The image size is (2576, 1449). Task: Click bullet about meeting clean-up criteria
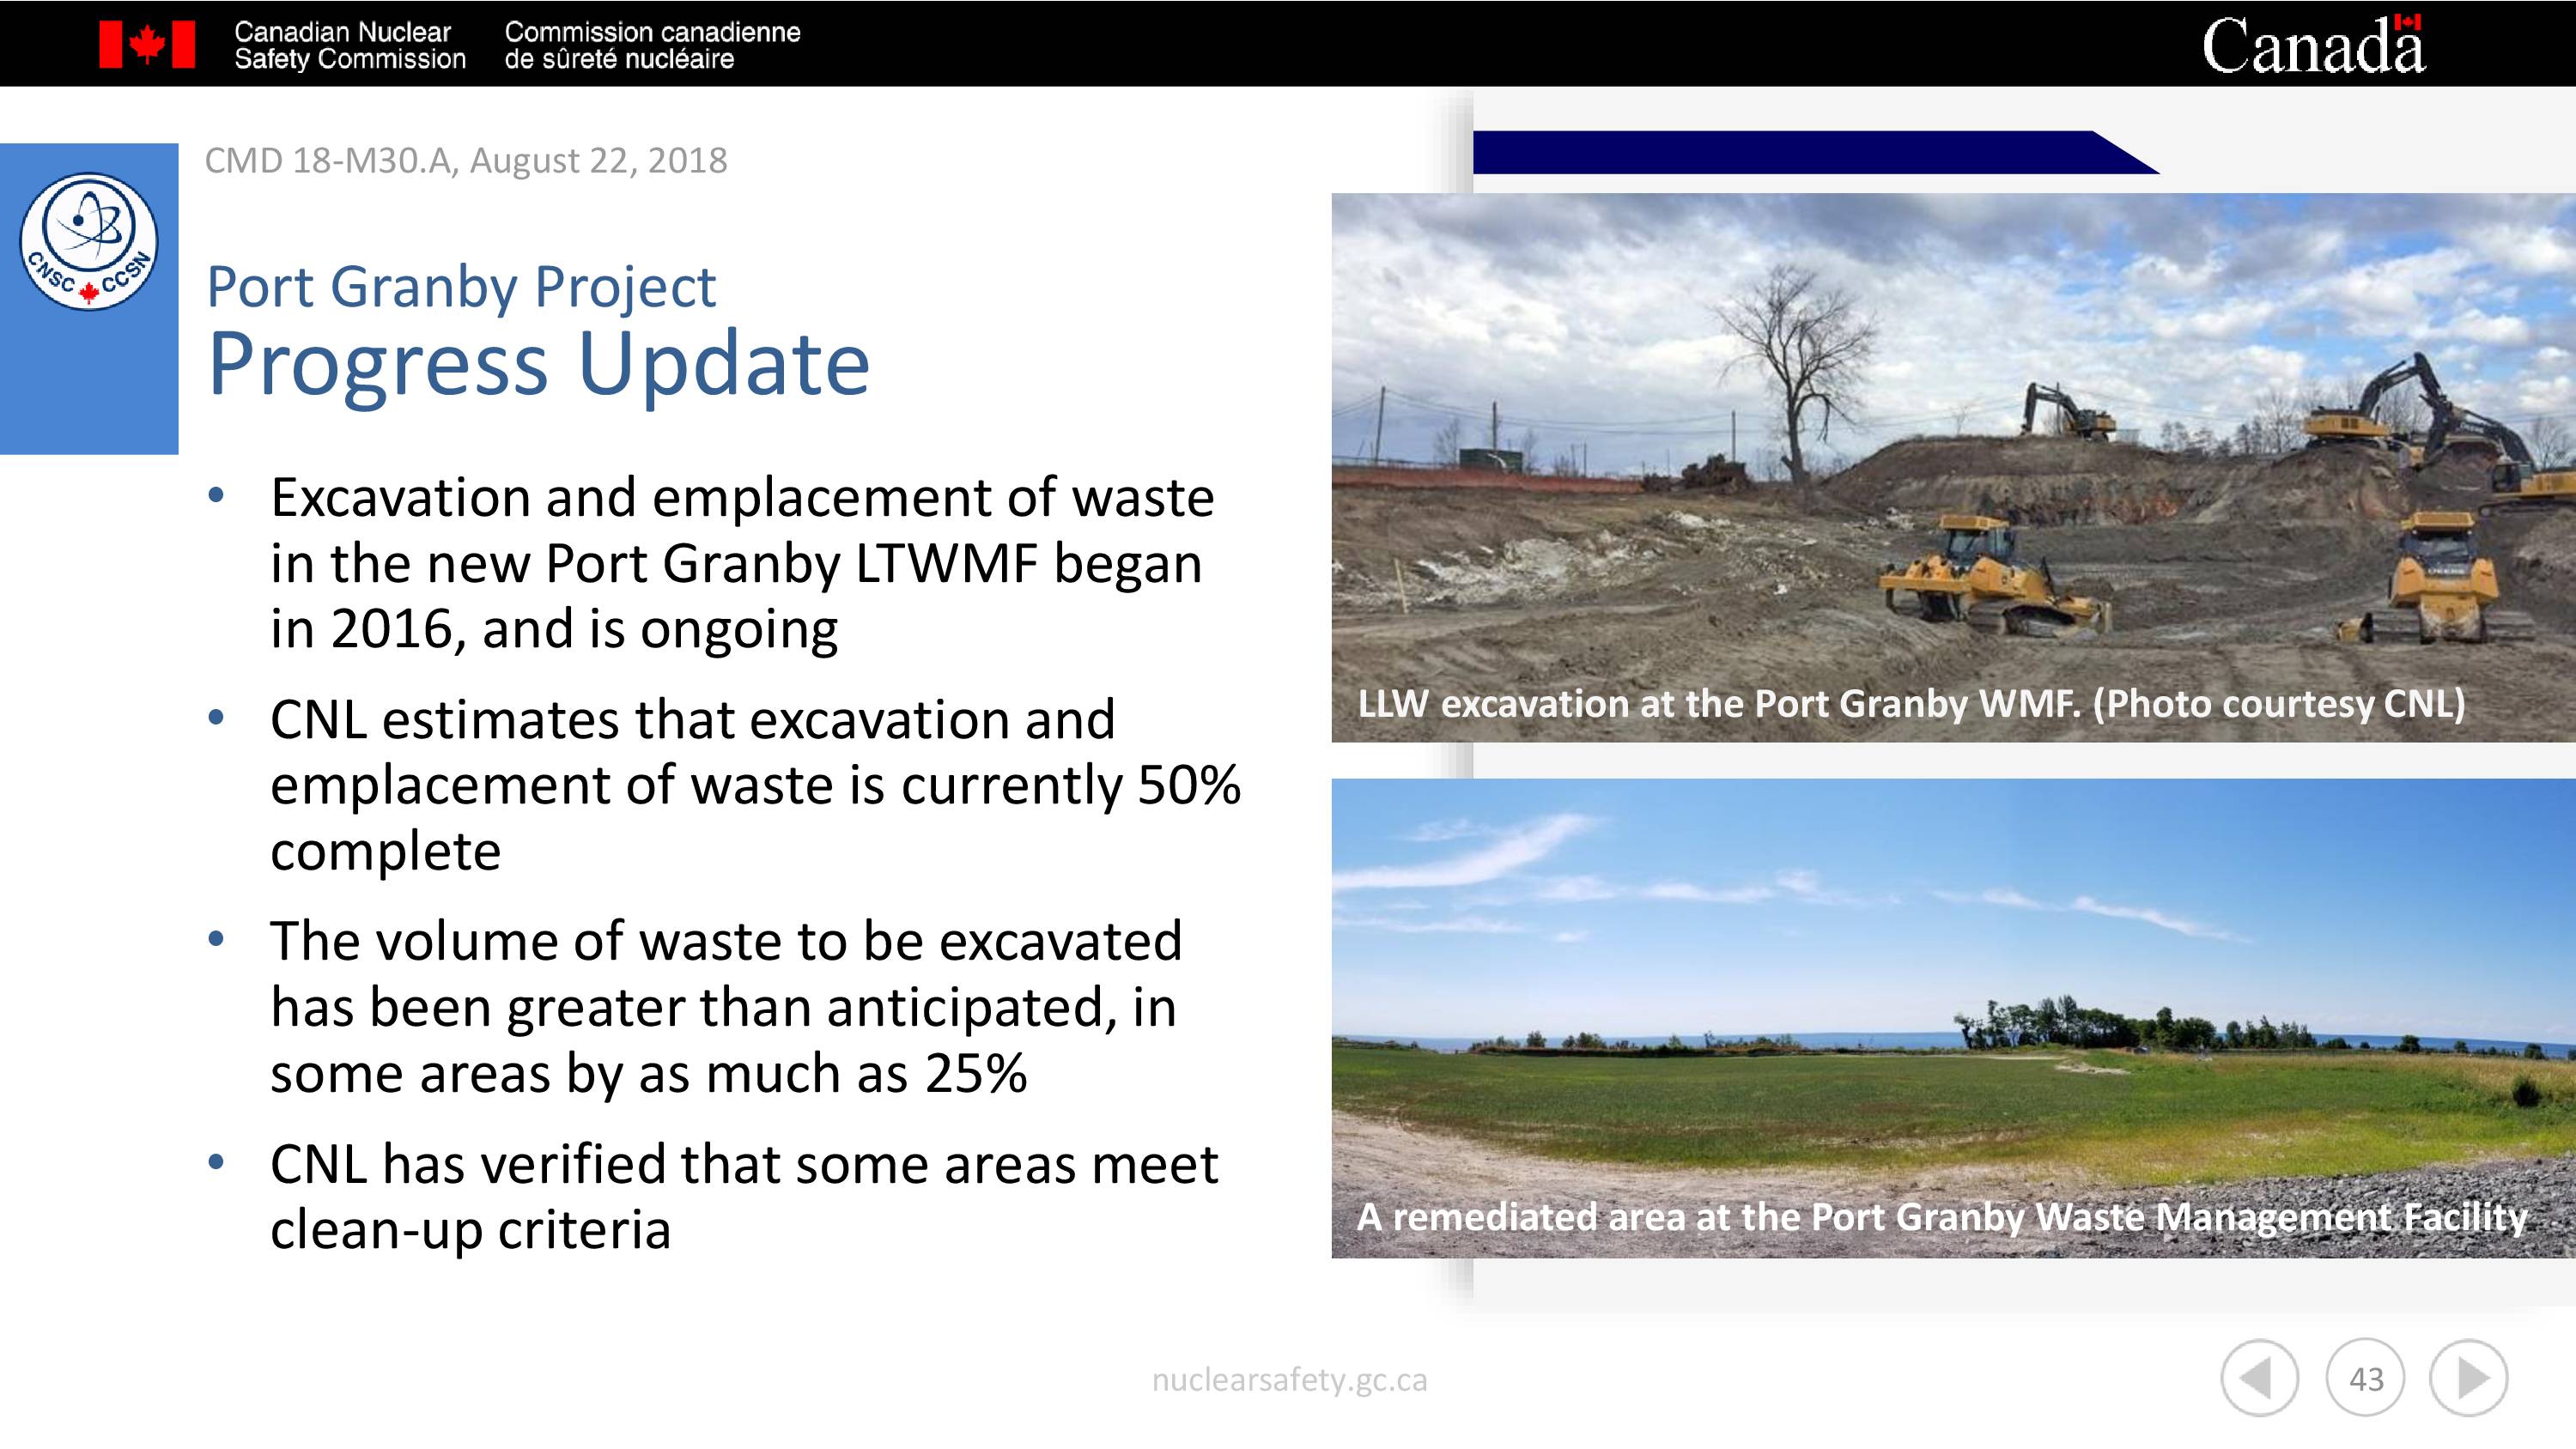pyautogui.click(x=744, y=1196)
